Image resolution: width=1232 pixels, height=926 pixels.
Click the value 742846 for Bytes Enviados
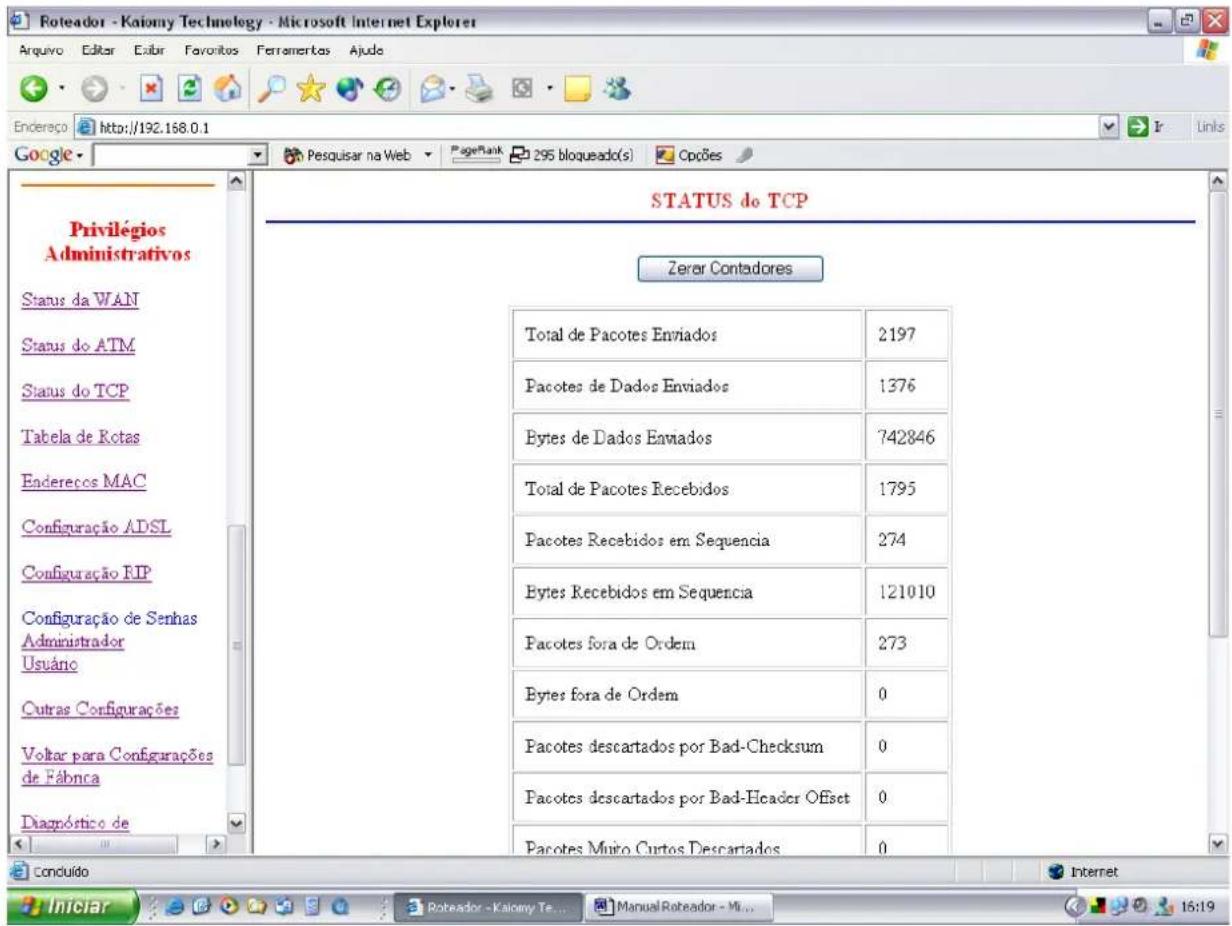coord(906,436)
